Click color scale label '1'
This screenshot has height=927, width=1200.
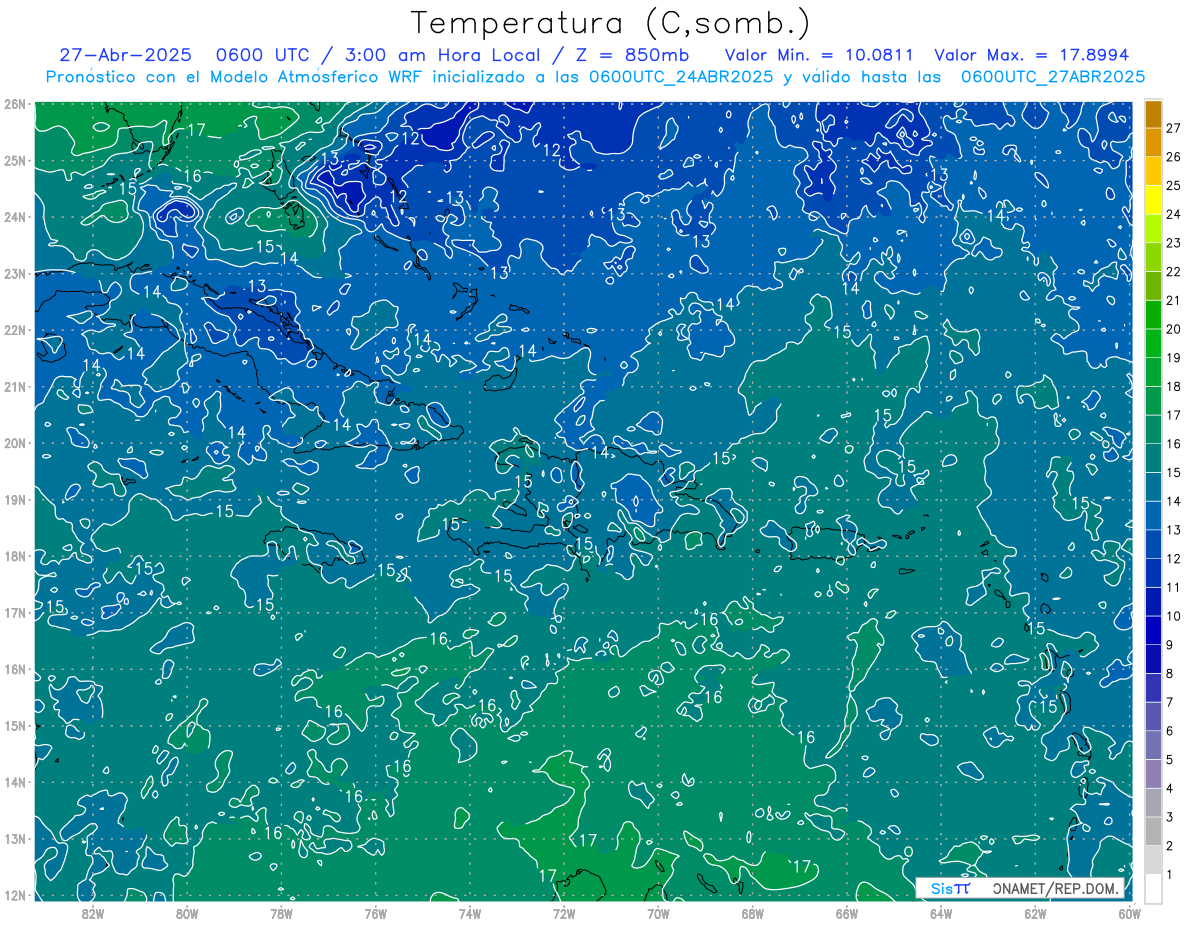(1170, 874)
